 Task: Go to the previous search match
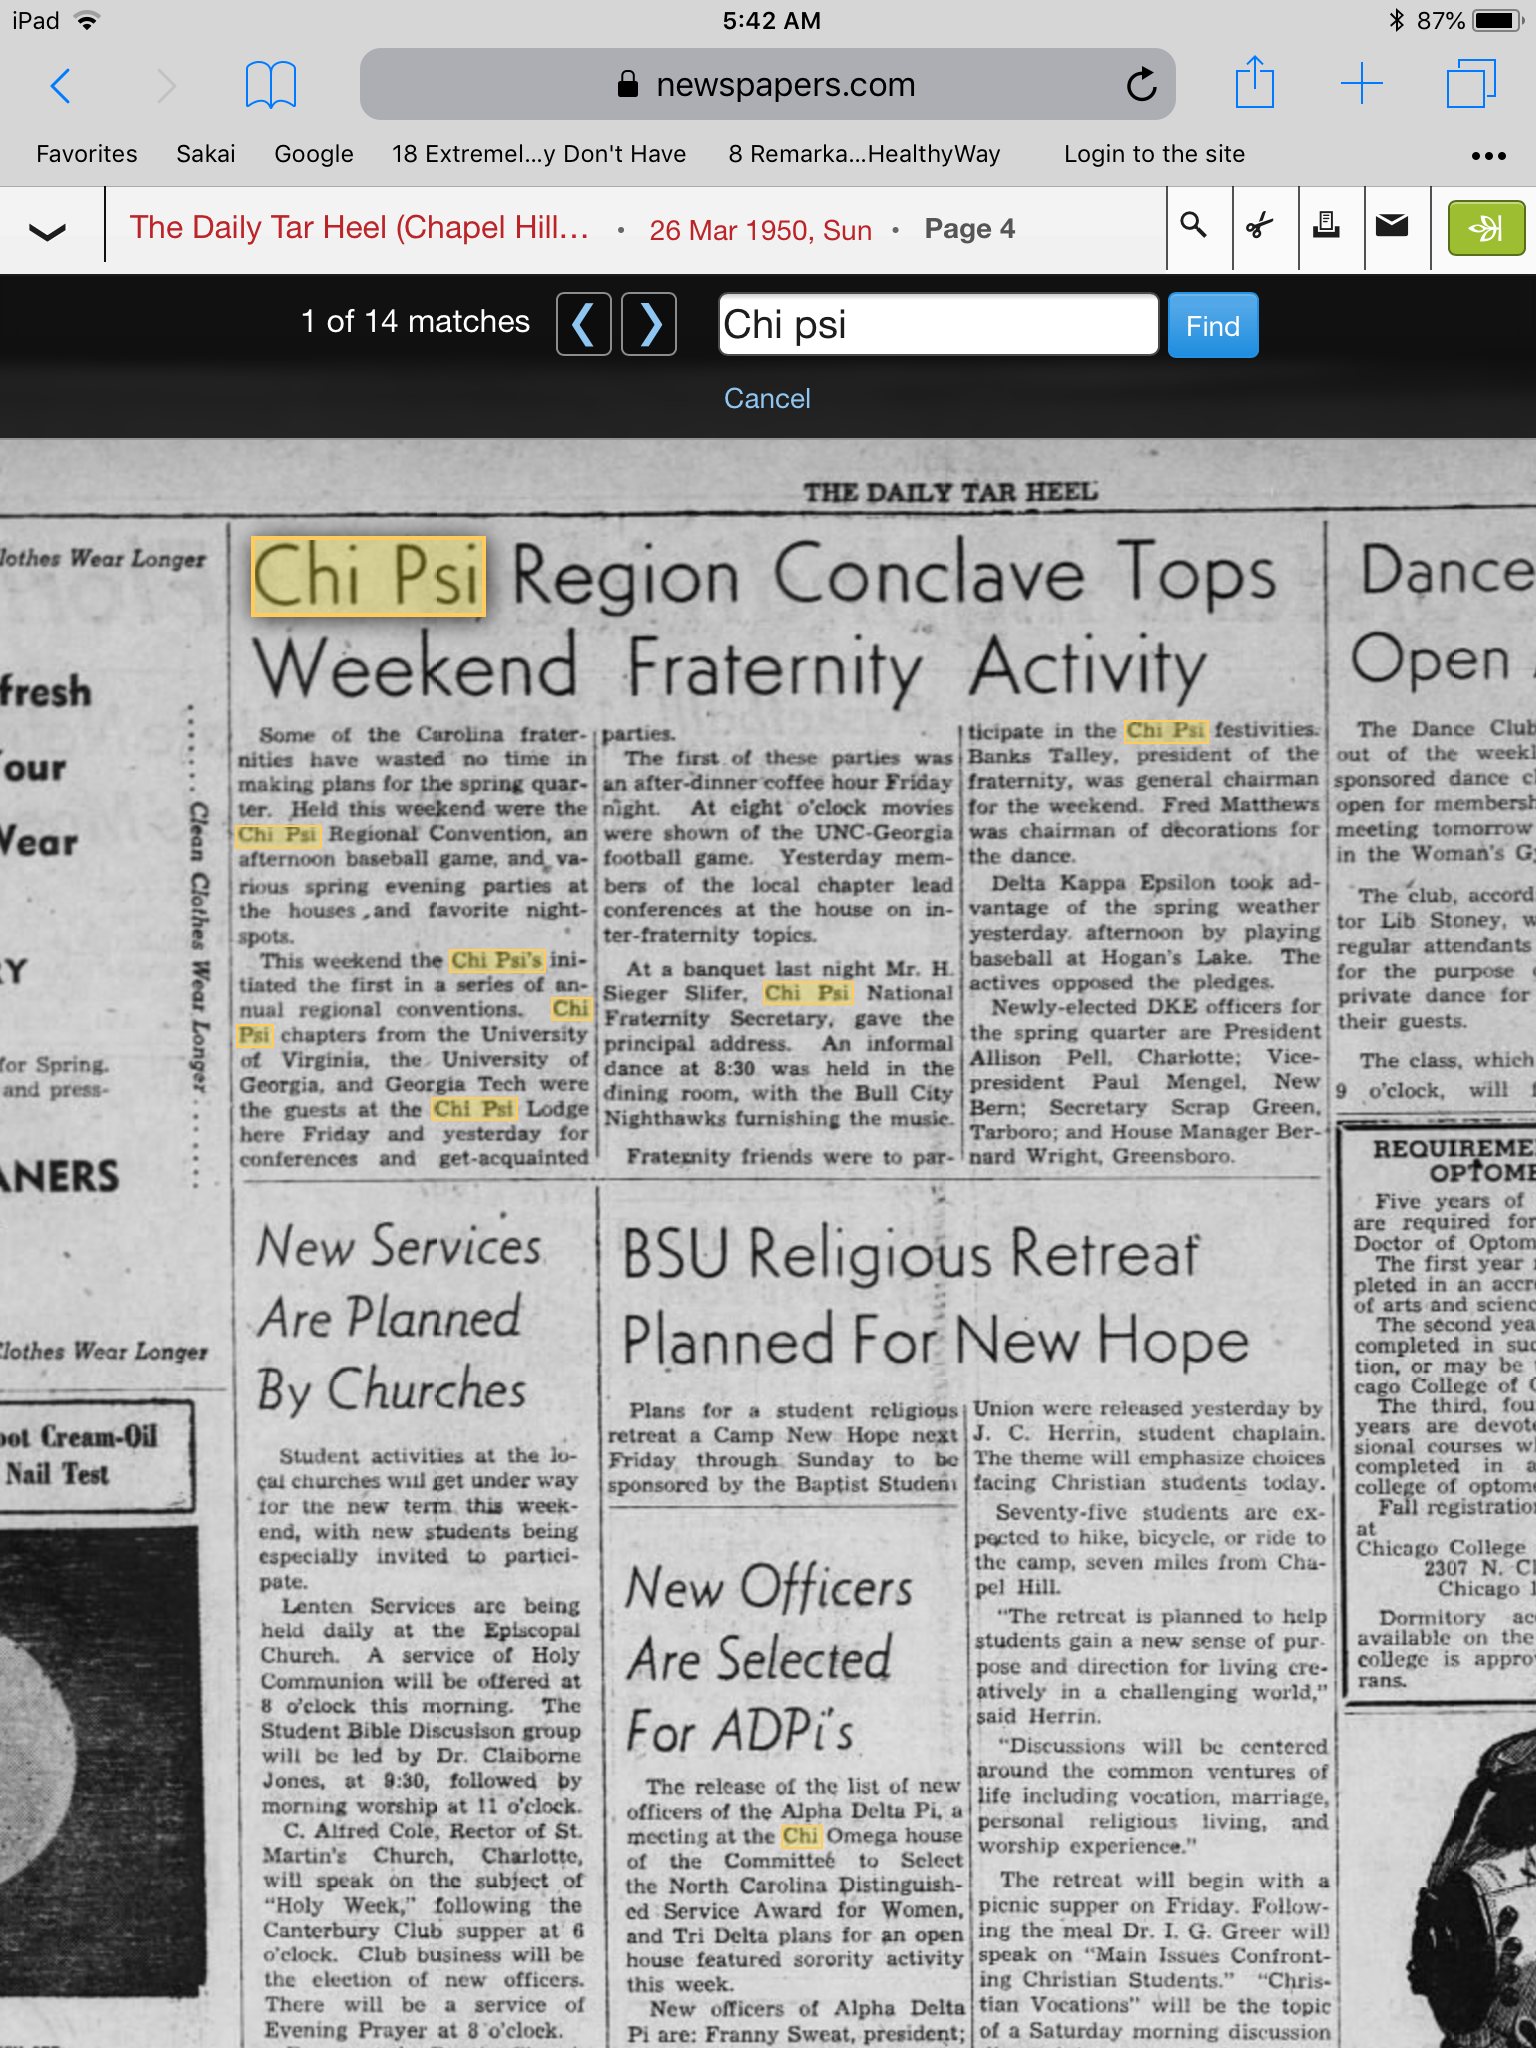pos(584,324)
